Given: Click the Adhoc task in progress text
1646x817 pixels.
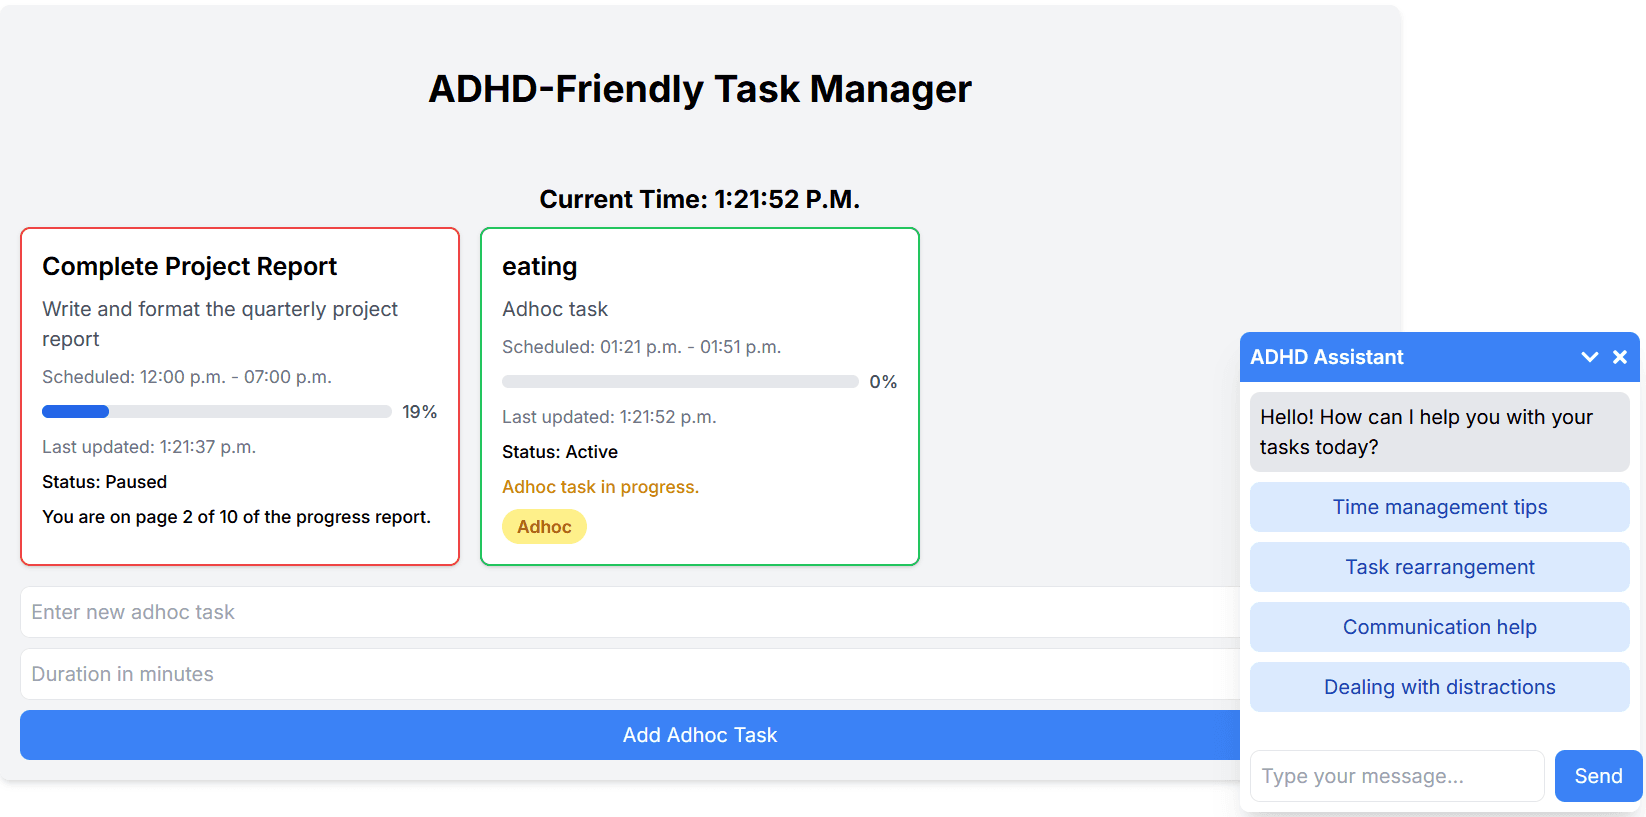Looking at the screenshot, I should [x=601, y=487].
